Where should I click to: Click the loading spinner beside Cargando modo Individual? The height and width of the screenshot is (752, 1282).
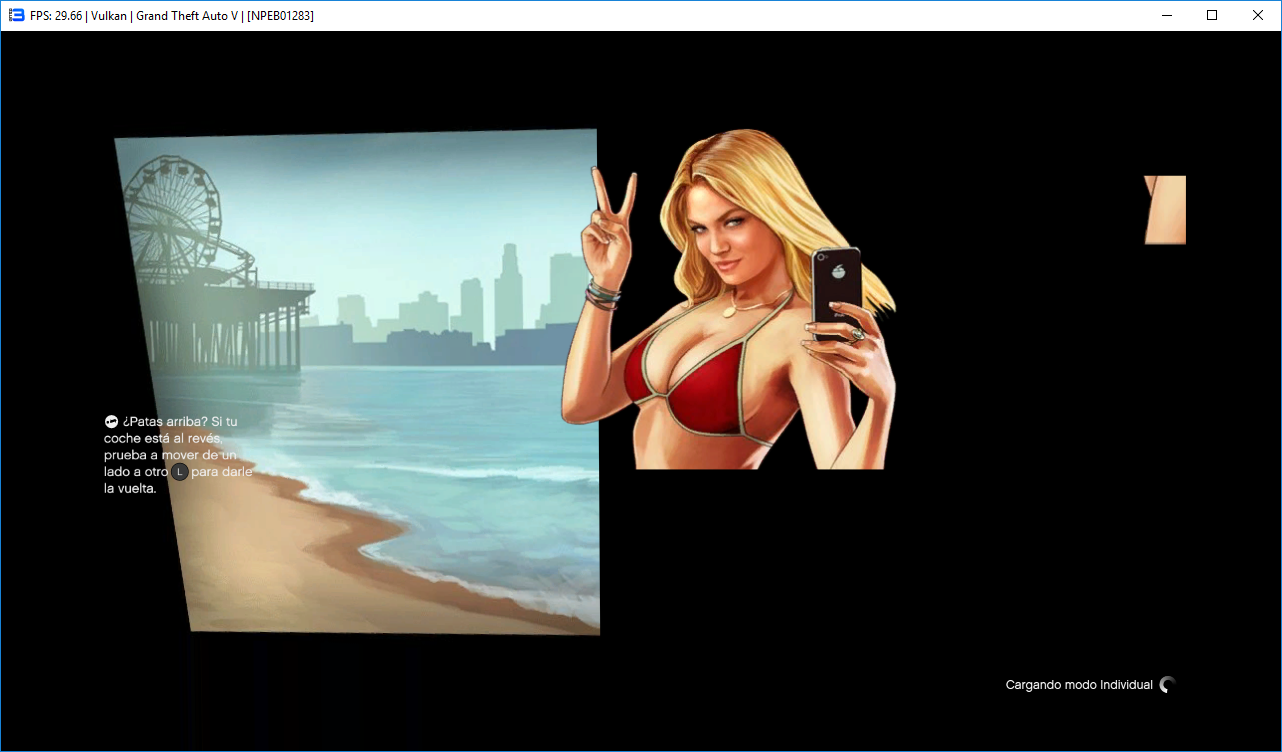(1167, 685)
